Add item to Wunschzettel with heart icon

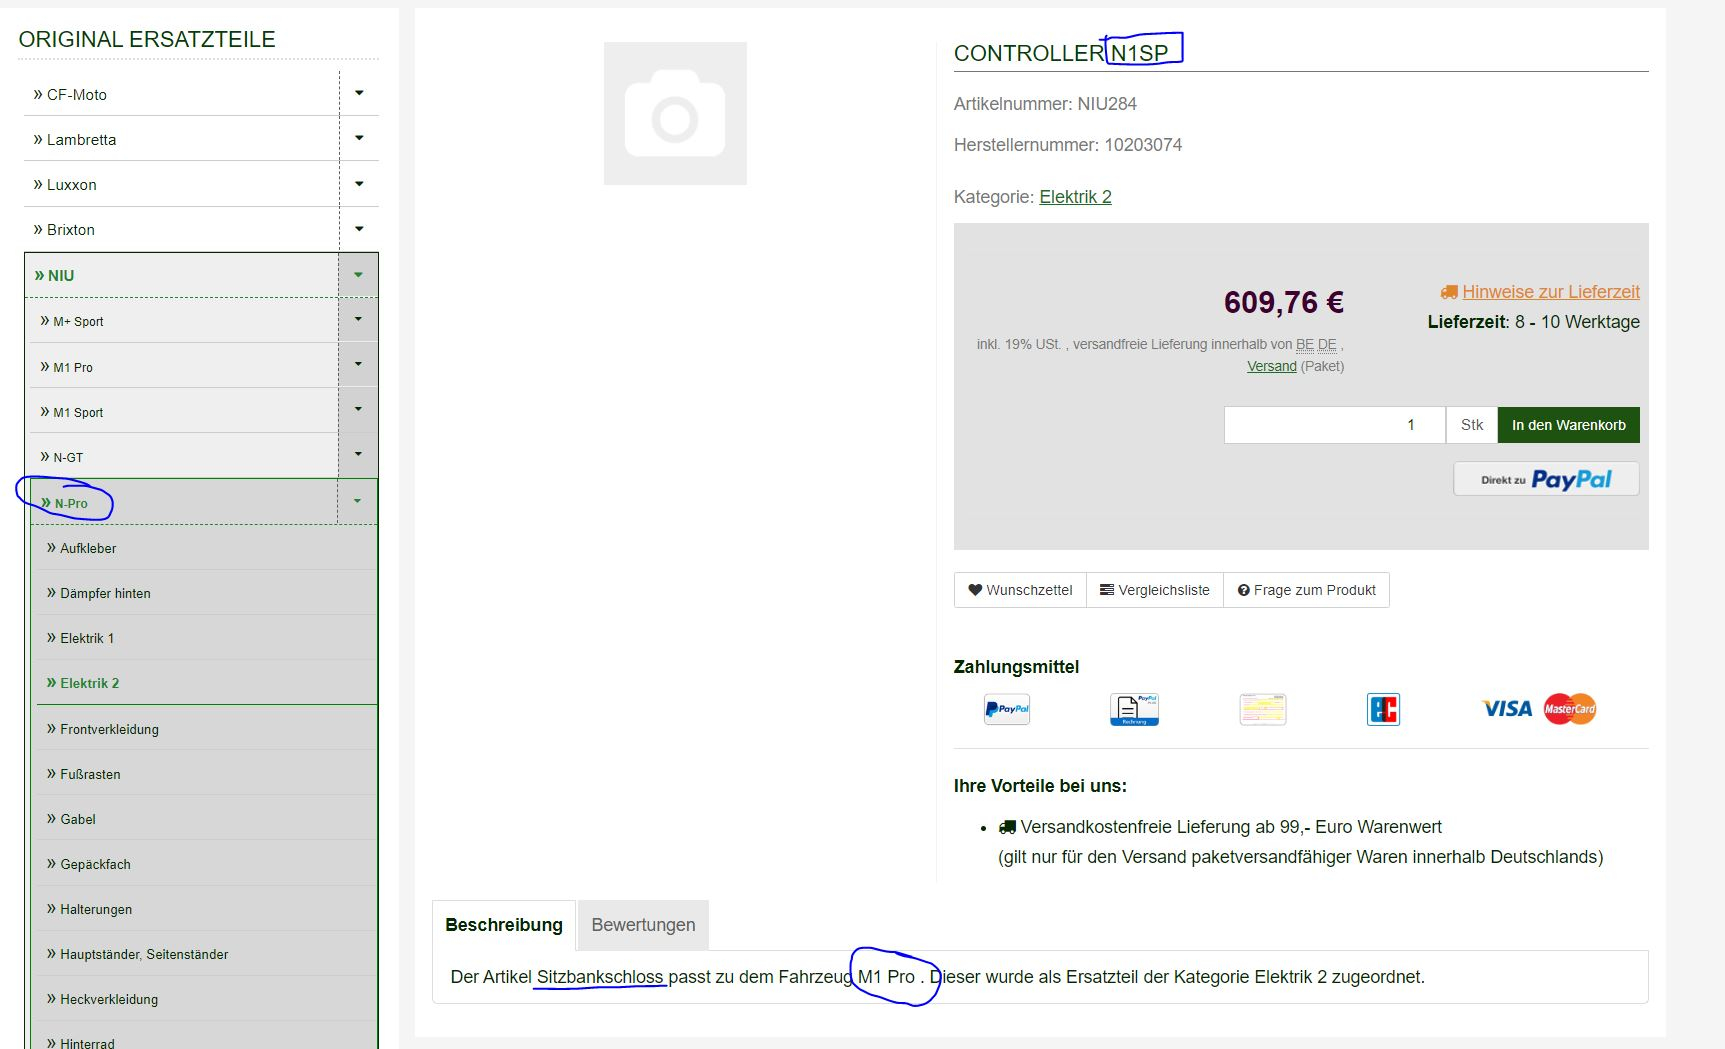(1020, 590)
